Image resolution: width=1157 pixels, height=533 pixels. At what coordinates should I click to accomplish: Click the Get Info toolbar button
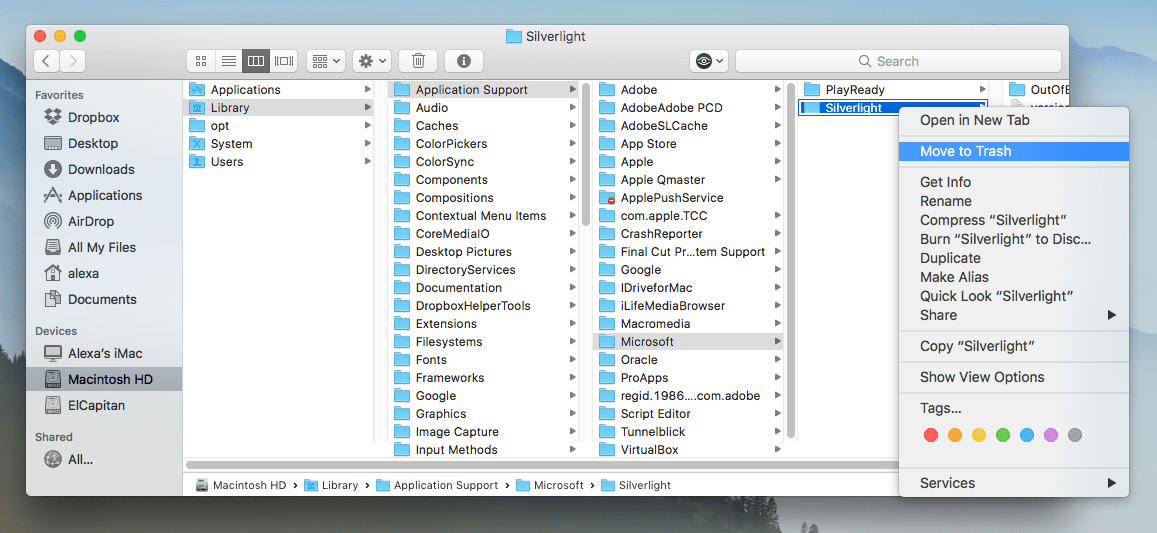[x=464, y=61]
